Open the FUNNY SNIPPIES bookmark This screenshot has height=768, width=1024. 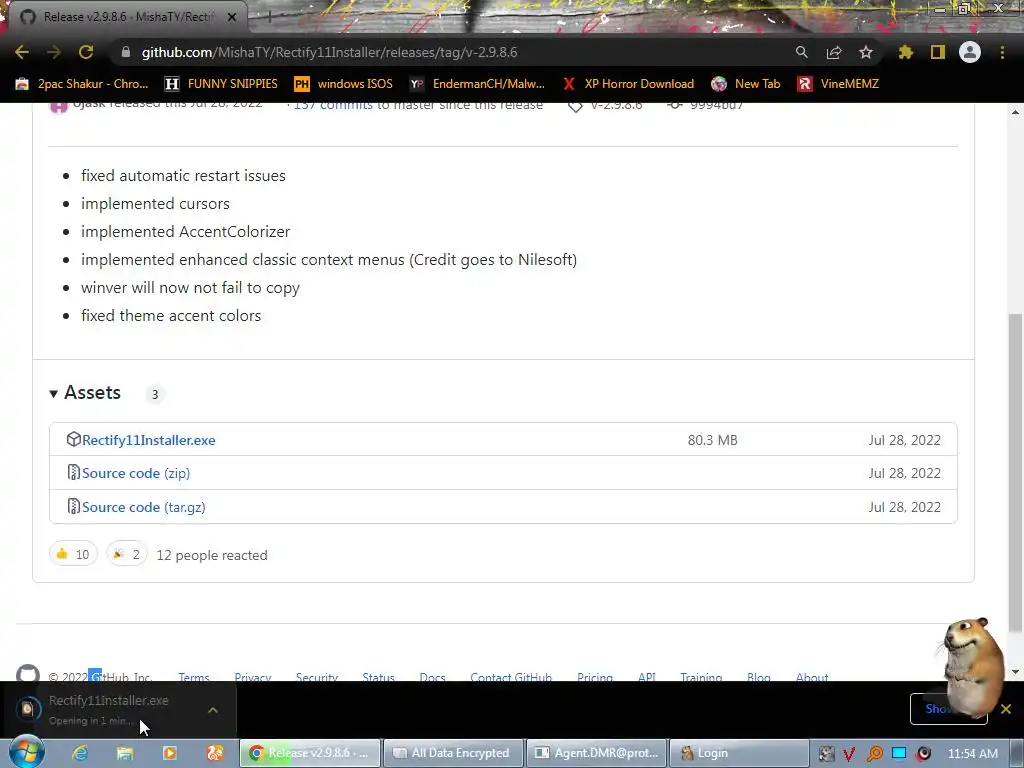tap(221, 84)
